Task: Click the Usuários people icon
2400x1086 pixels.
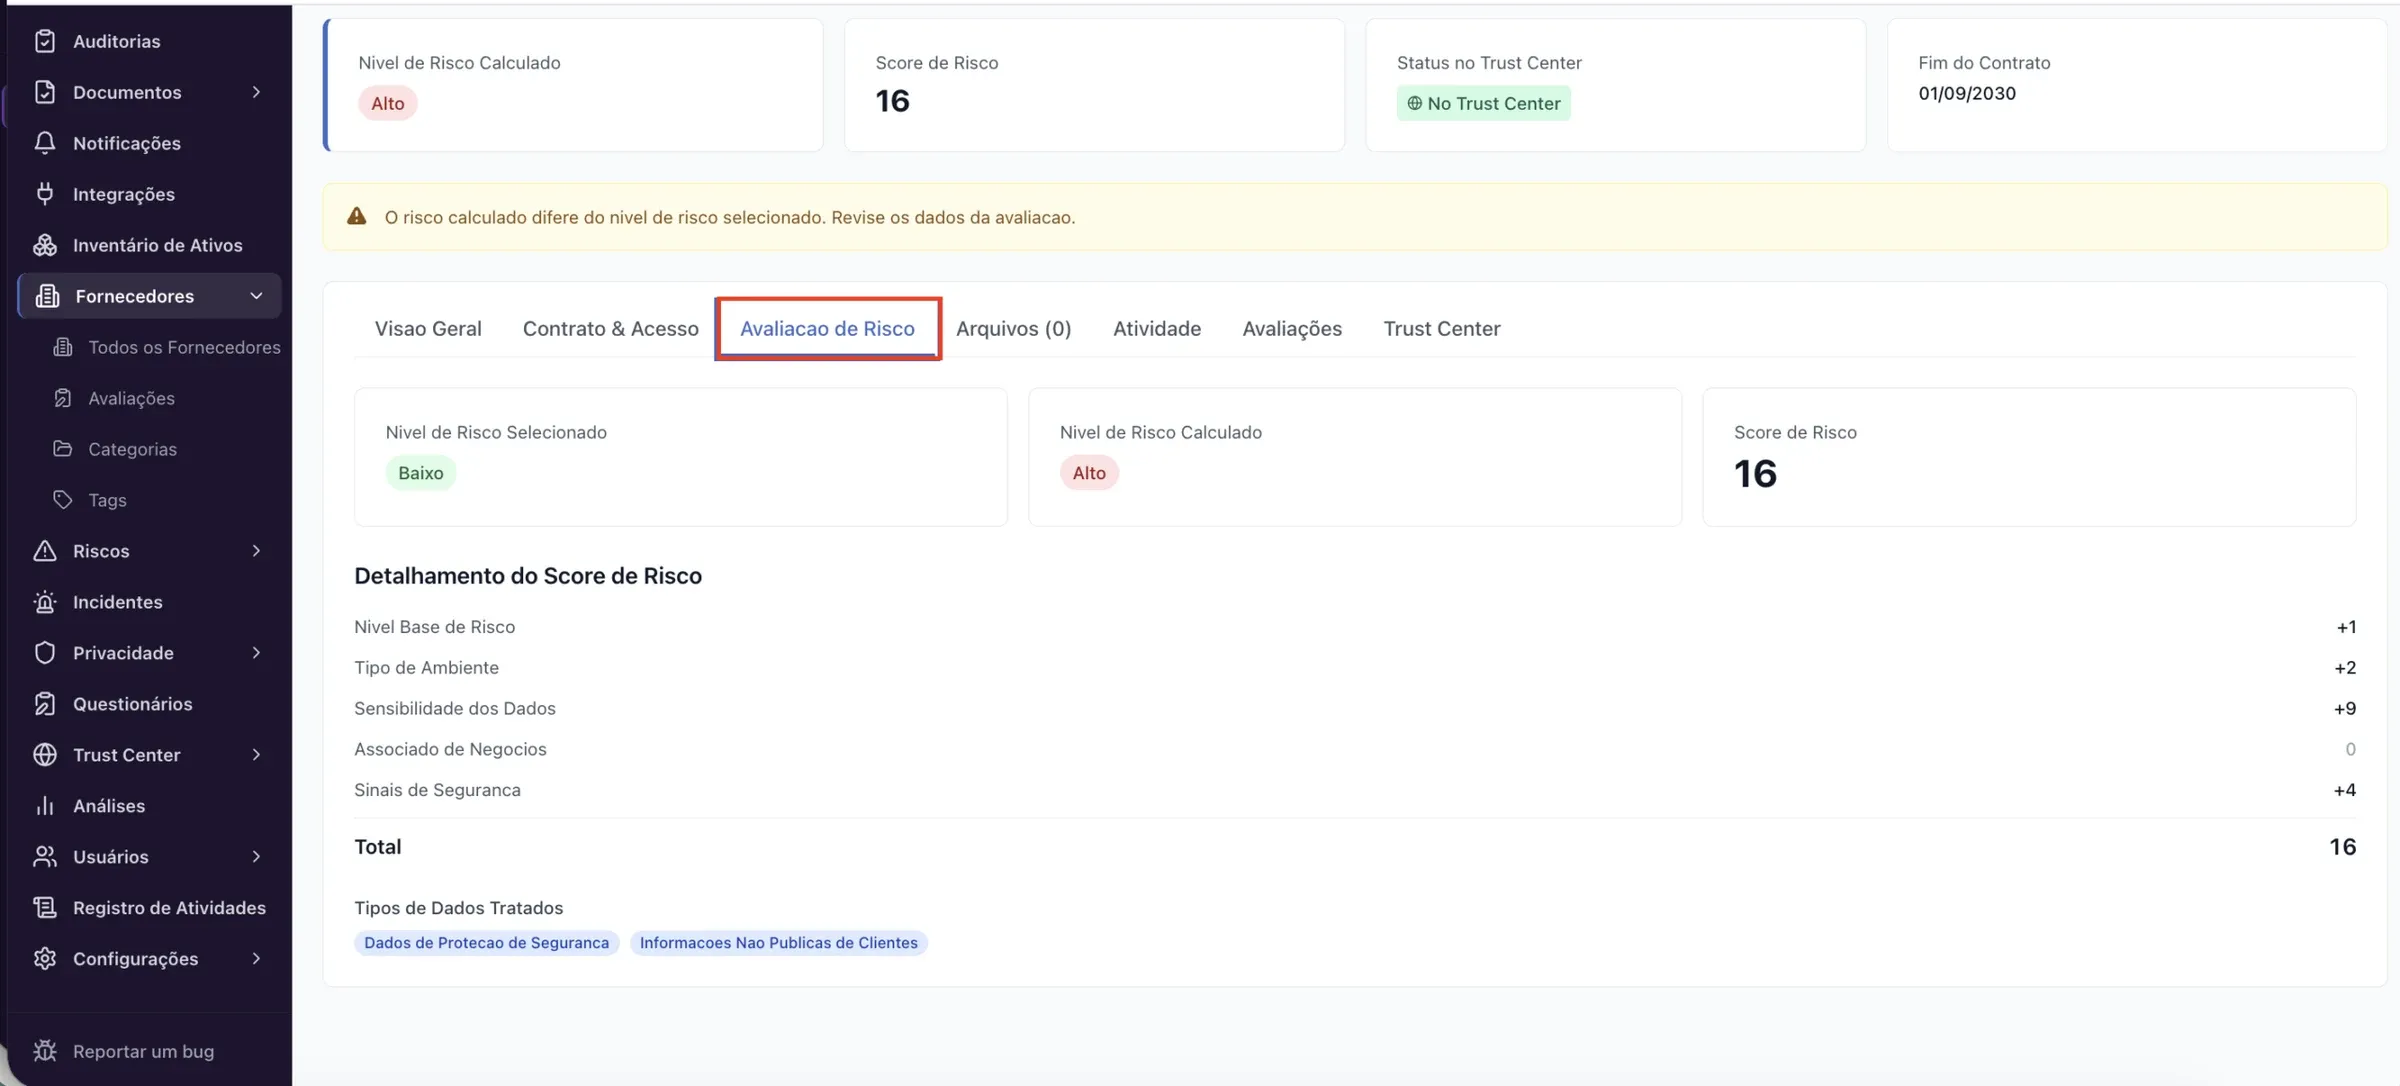Action: click(44, 857)
